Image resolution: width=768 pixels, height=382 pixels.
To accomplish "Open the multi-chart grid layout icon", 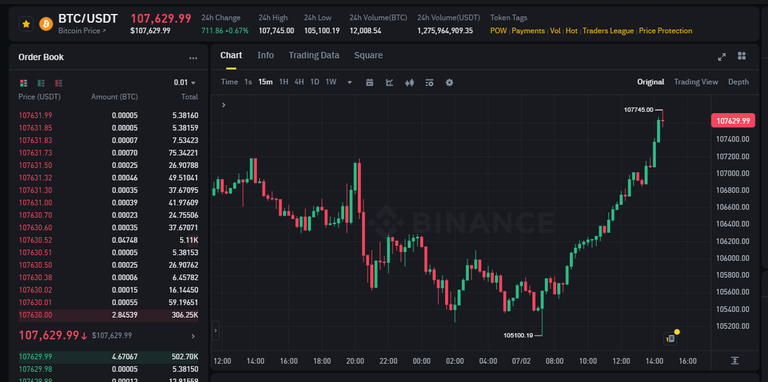I will [742, 56].
